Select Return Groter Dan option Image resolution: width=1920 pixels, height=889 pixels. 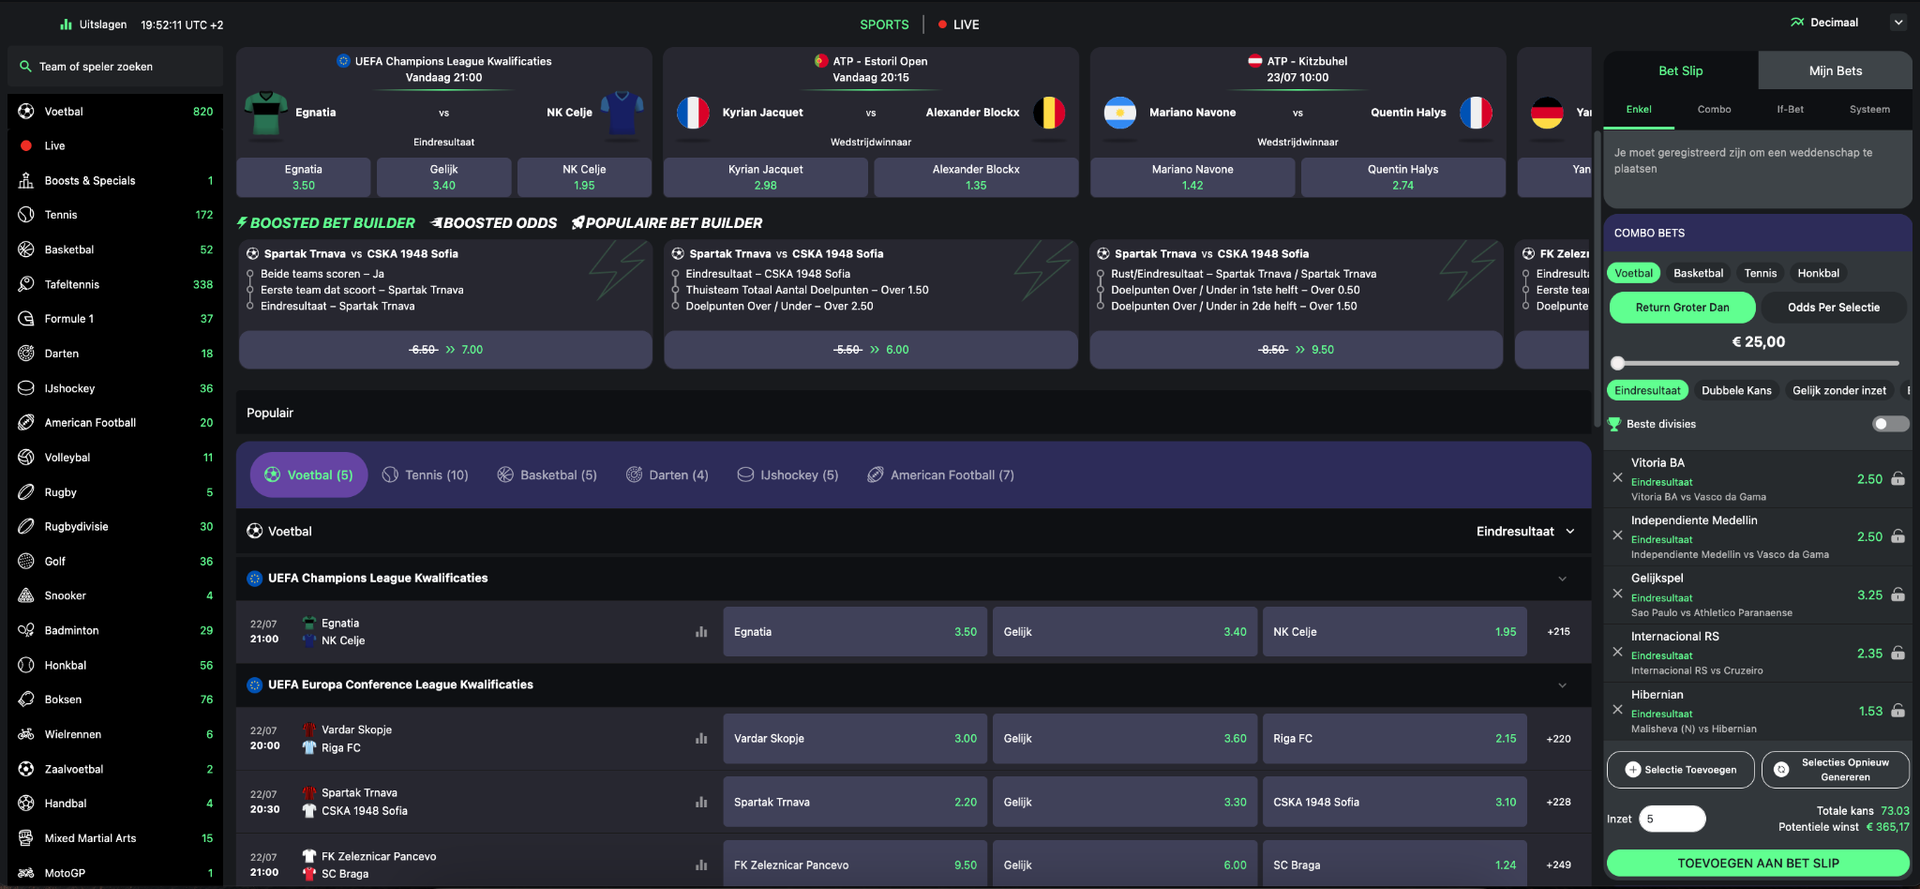[x=1682, y=307]
